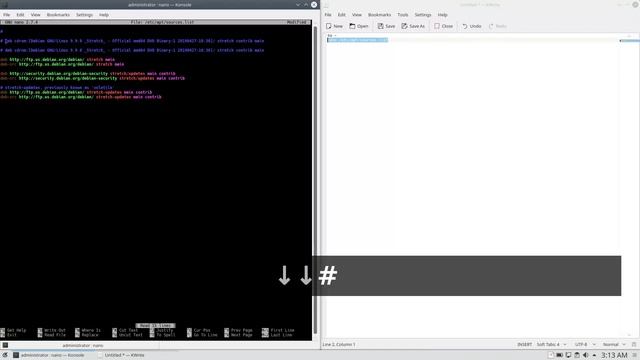Click the greyed Redo icon in KWrite toolbar

pyautogui.click(x=491, y=26)
